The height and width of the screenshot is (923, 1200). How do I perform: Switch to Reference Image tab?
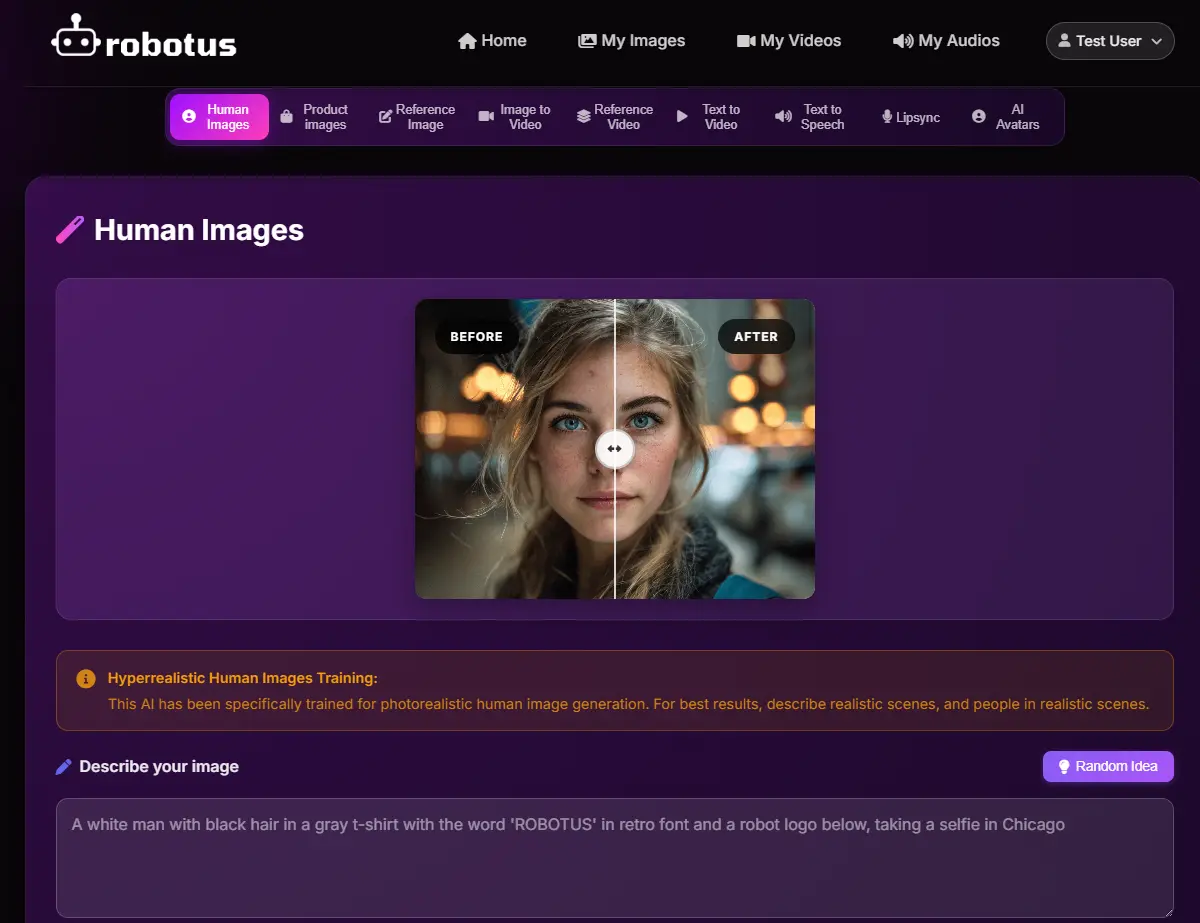pos(417,117)
